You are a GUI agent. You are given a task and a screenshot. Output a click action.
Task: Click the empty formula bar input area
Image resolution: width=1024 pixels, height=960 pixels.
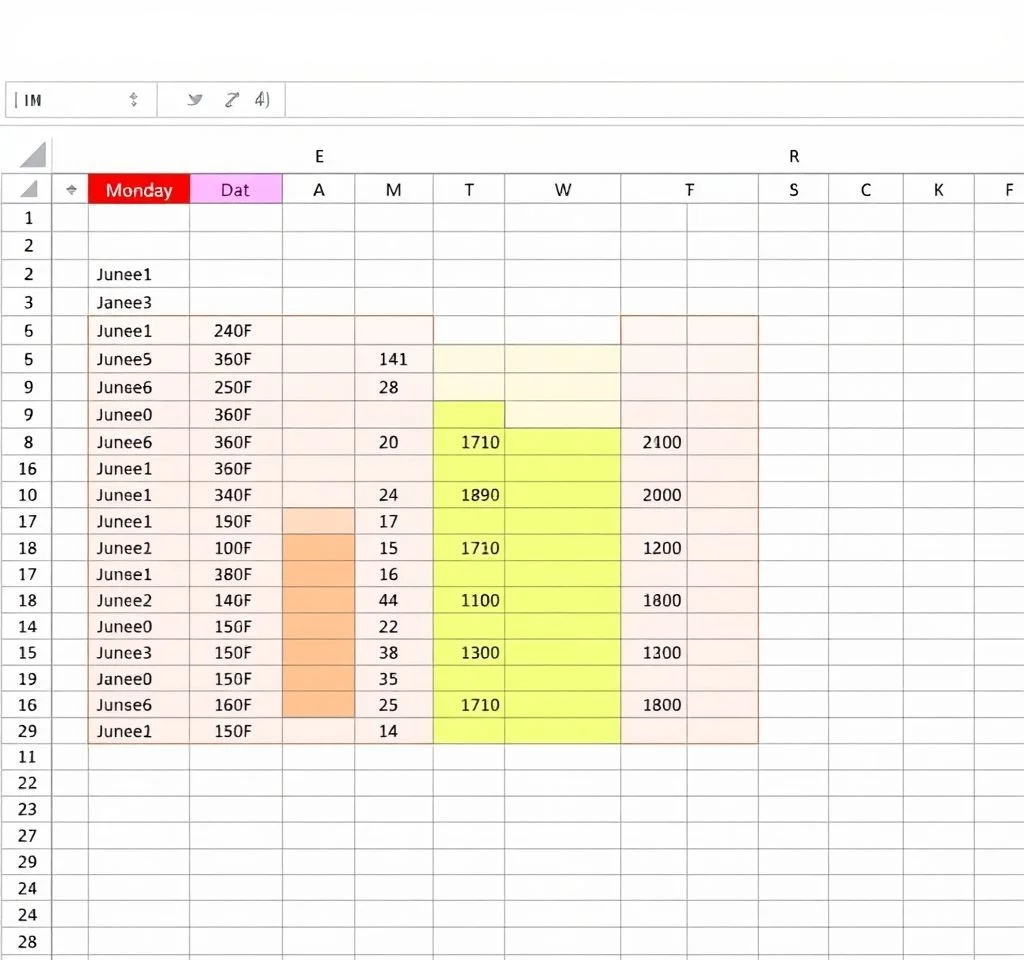coord(650,100)
